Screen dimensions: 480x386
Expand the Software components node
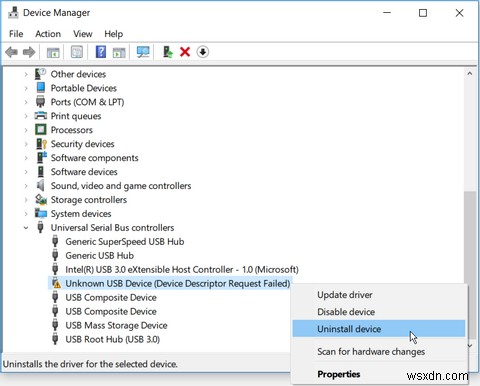[26, 158]
